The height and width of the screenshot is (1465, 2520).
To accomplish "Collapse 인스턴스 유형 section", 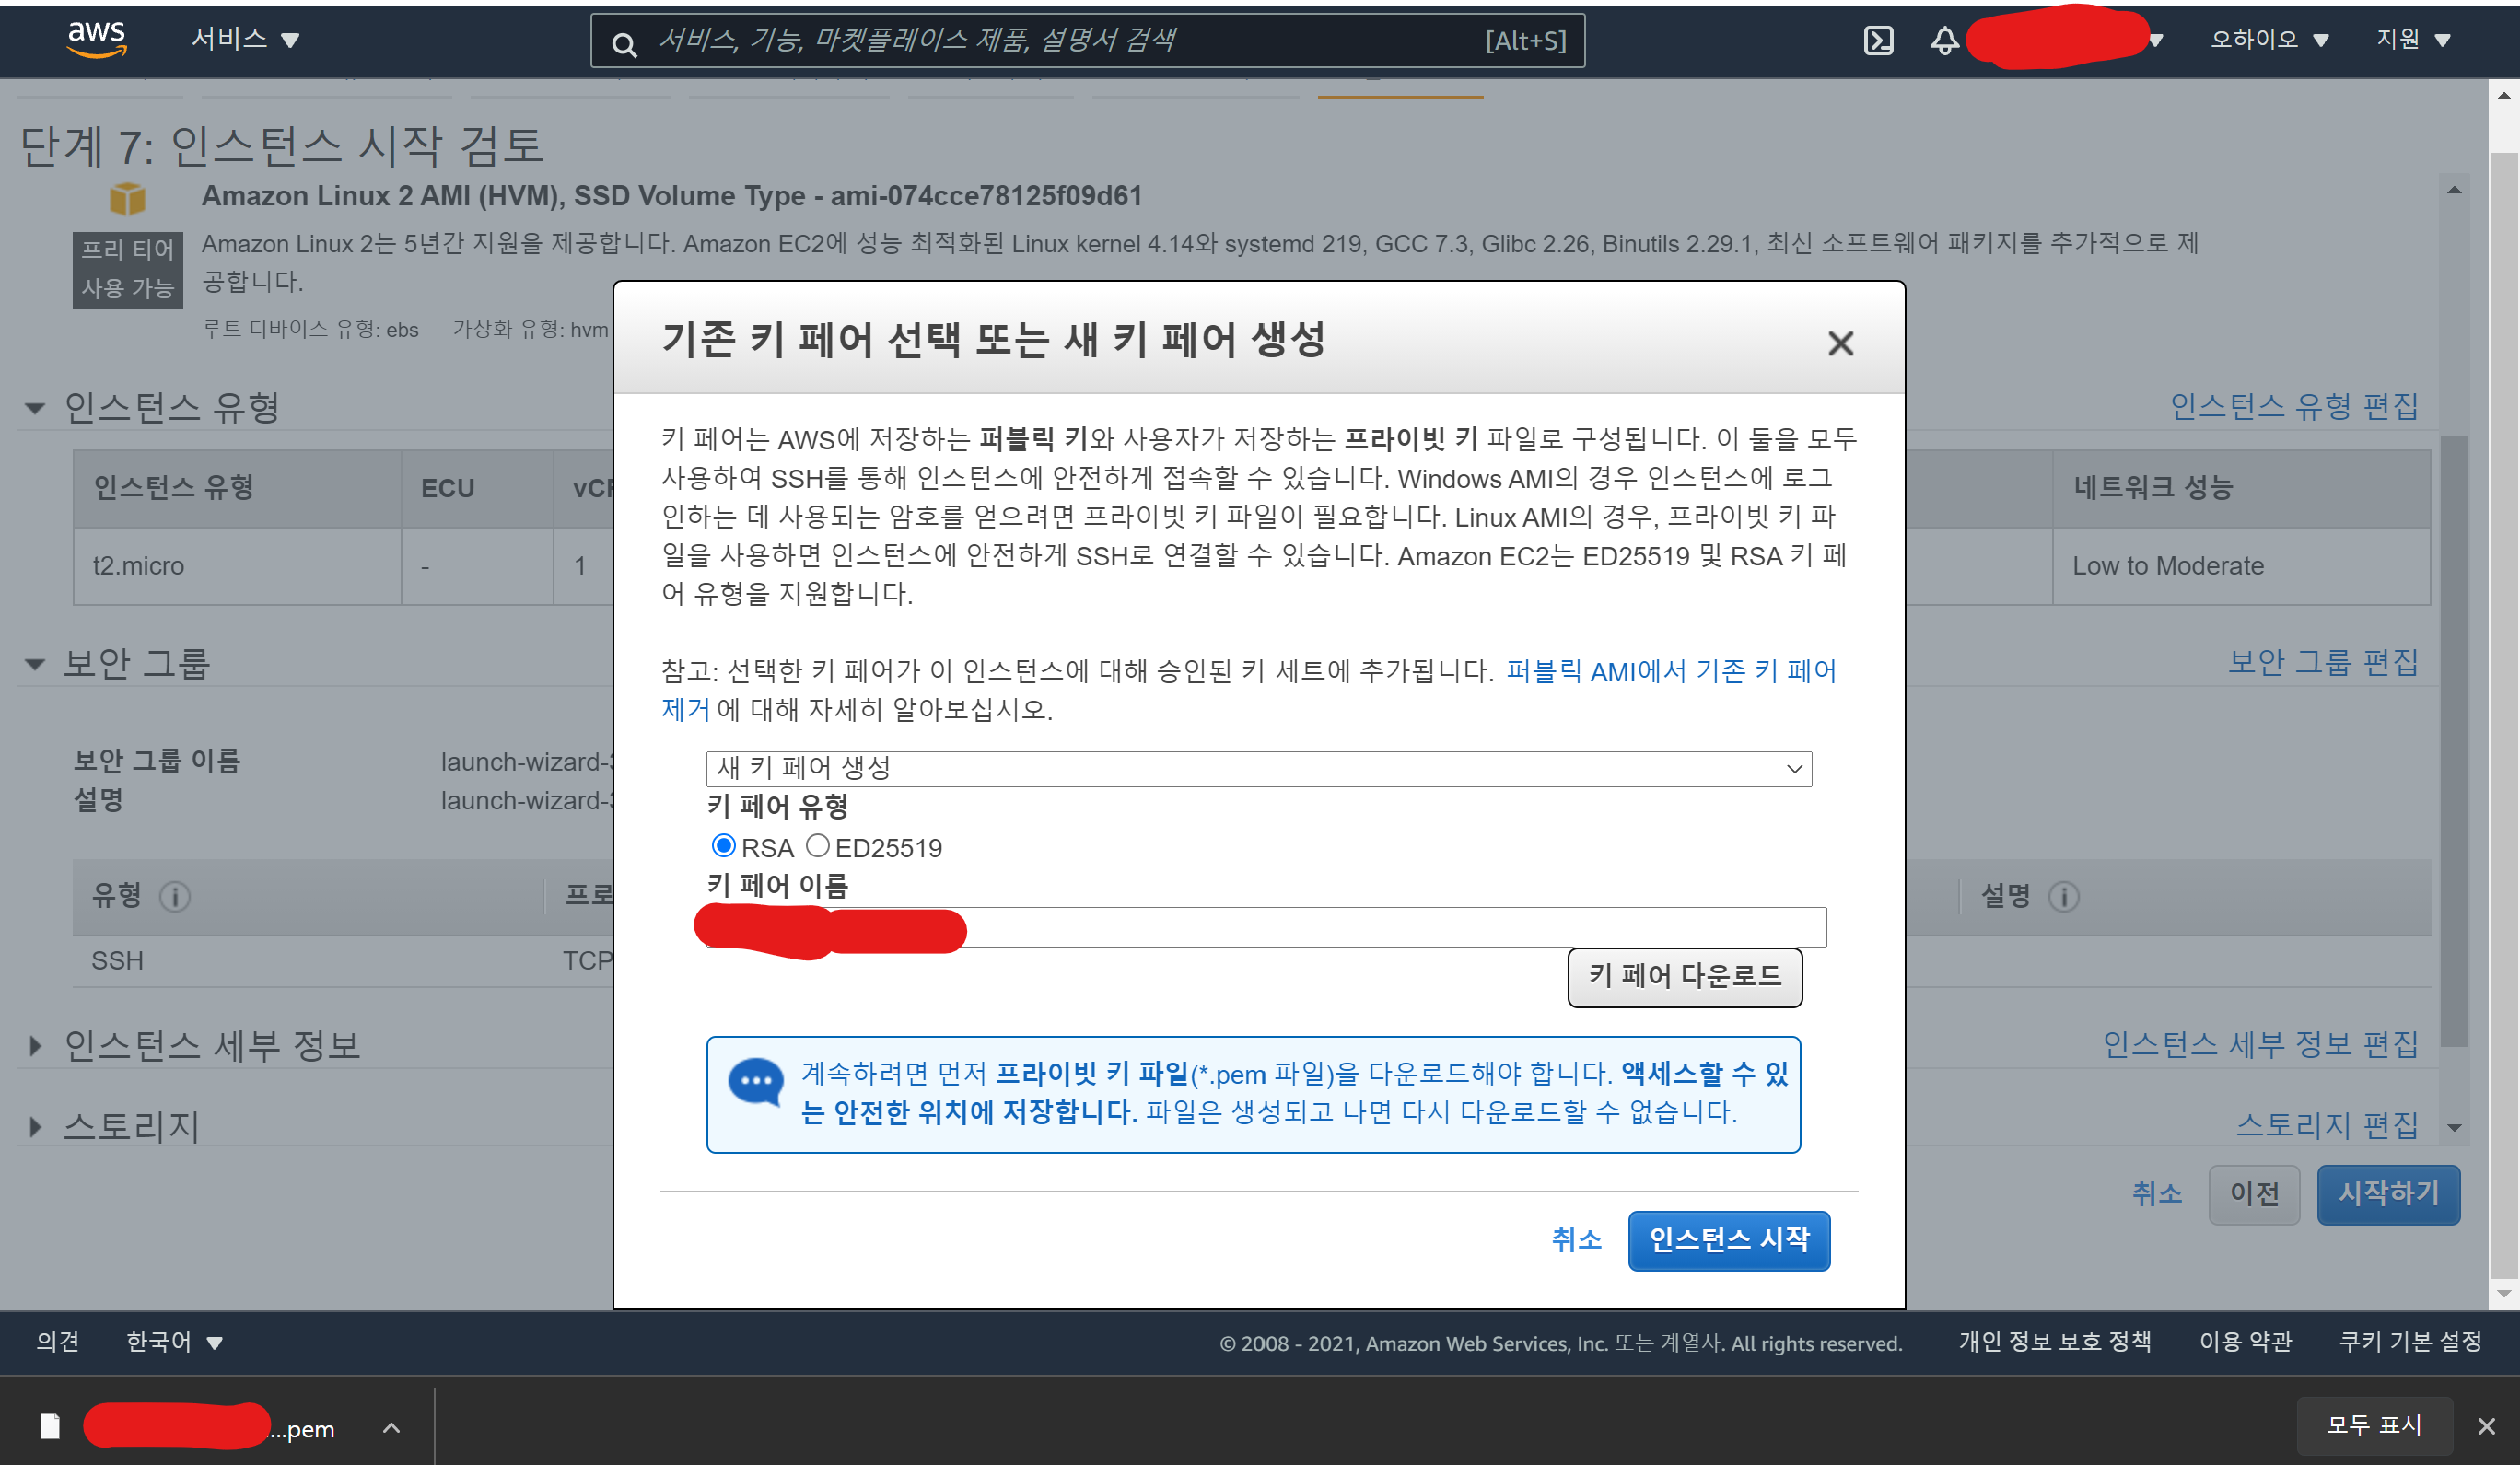I will (35, 408).
